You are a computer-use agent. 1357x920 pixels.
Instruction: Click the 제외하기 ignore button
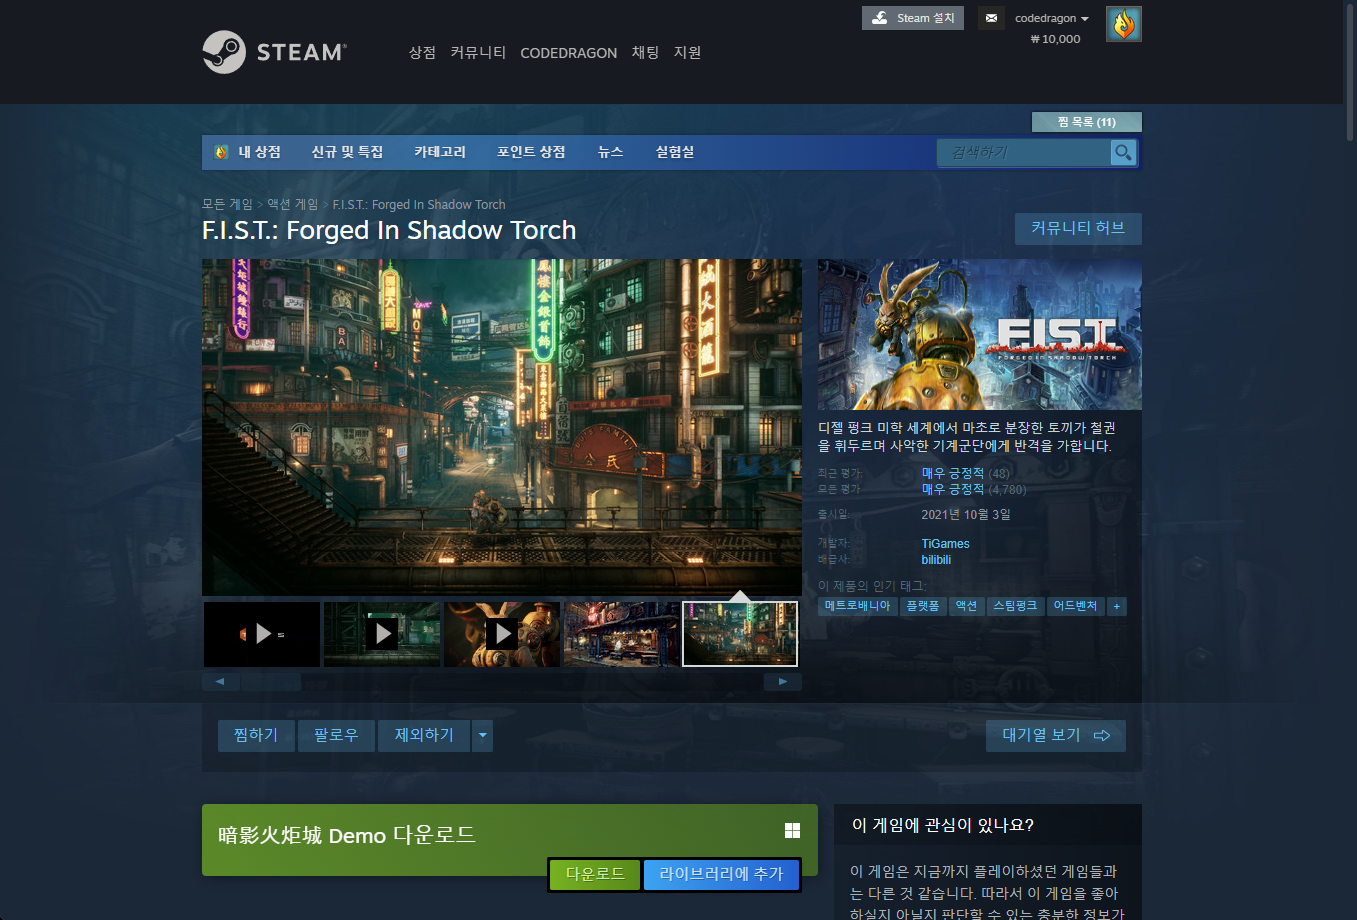pyautogui.click(x=424, y=735)
